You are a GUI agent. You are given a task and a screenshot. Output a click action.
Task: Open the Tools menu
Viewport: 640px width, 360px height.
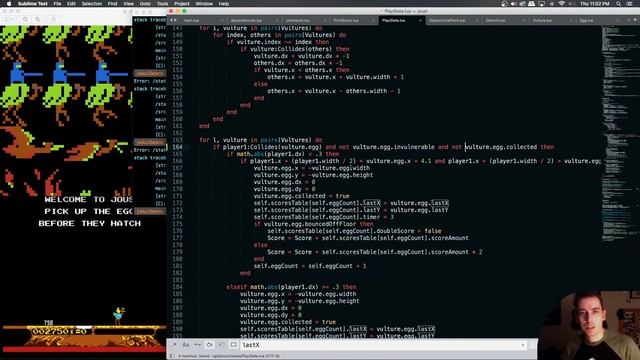pos(162,4)
